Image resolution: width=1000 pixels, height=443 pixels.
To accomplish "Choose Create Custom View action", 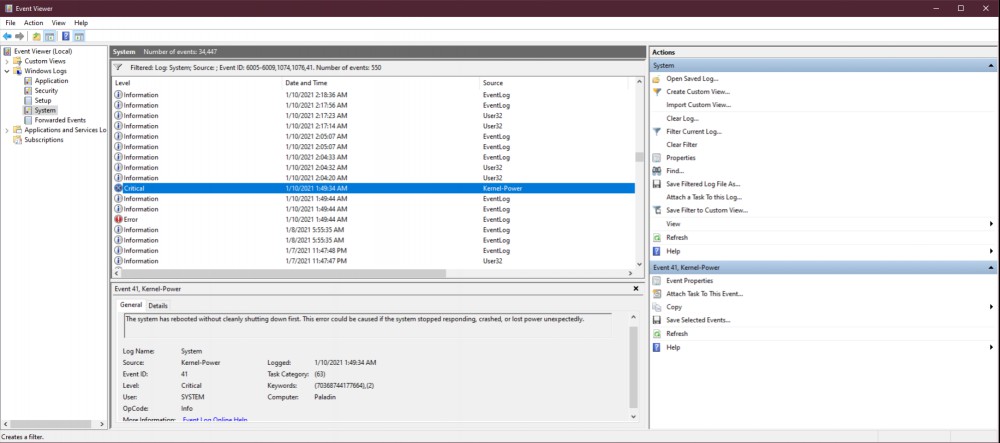I will coord(698,92).
